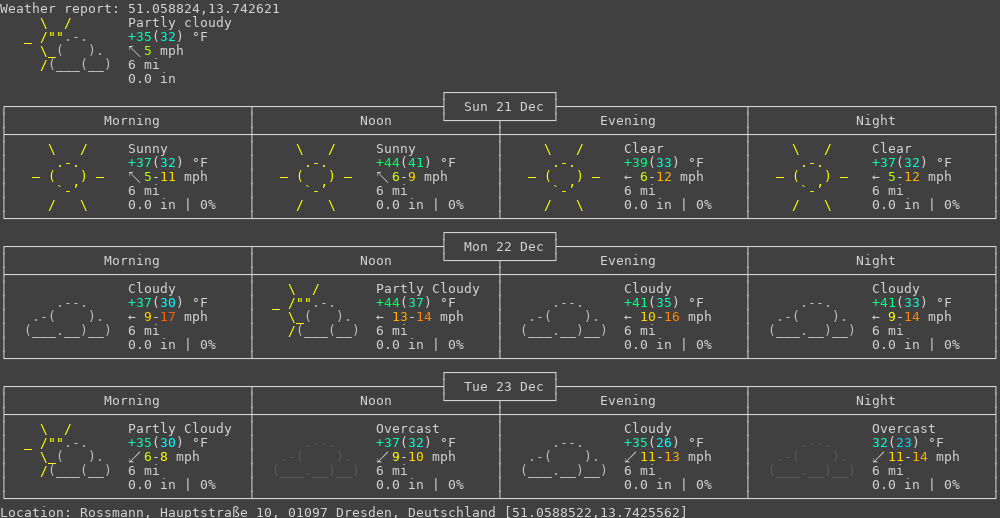Click the Weather report coordinates heading
Viewport: 1000px width, 518px height.
[x=140, y=9]
